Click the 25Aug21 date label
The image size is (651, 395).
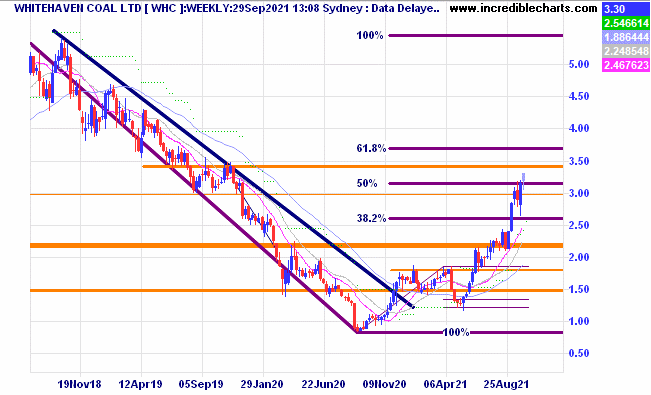(507, 384)
